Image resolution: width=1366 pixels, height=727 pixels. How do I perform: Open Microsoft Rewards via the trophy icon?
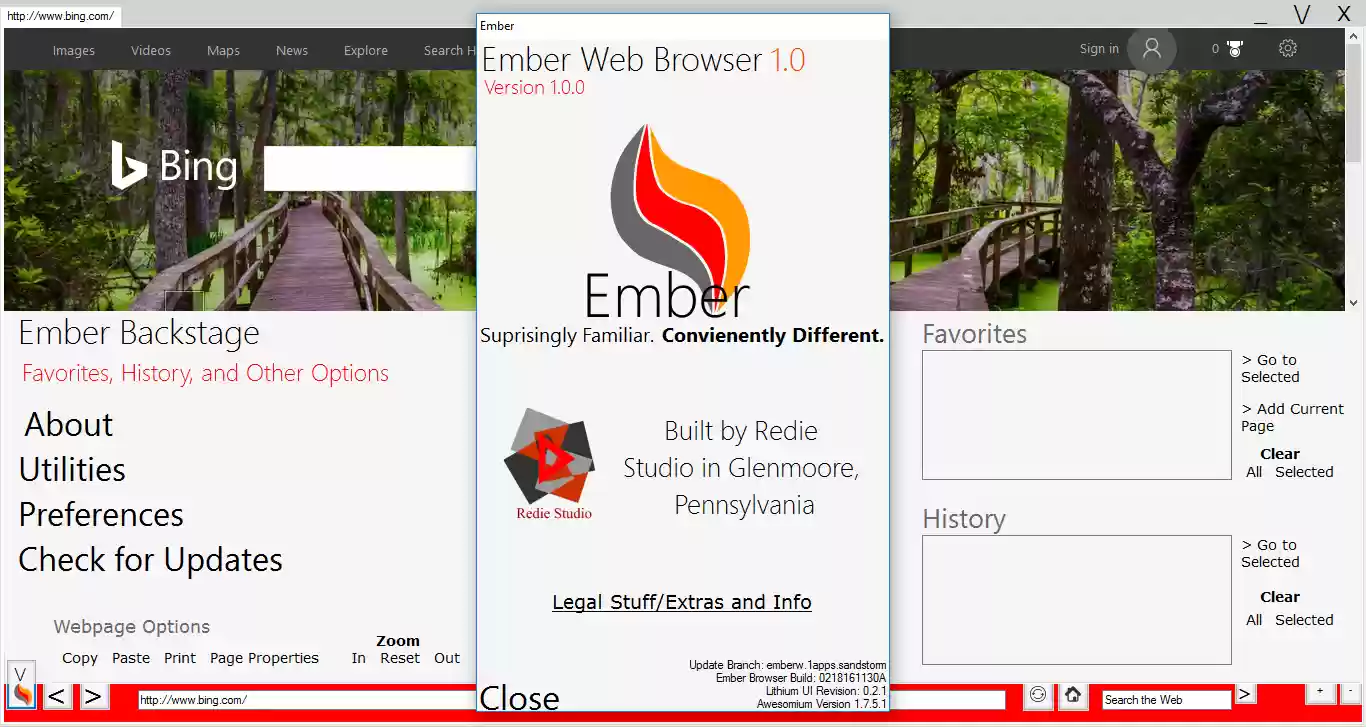tap(1236, 47)
